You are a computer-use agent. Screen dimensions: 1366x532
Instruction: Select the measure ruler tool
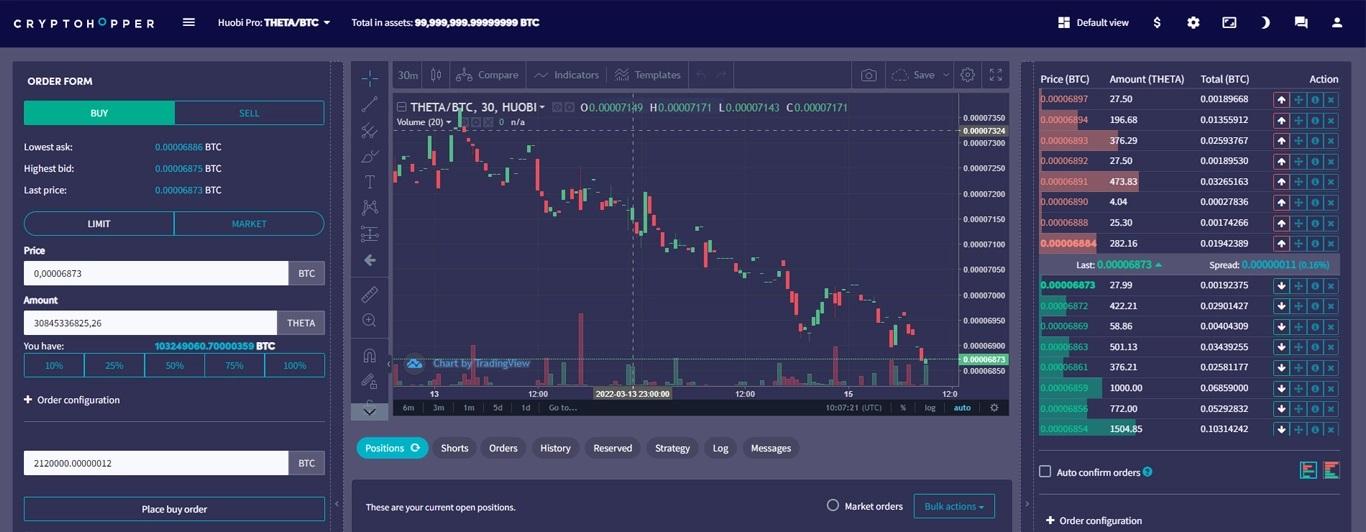[x=369, y=295]
